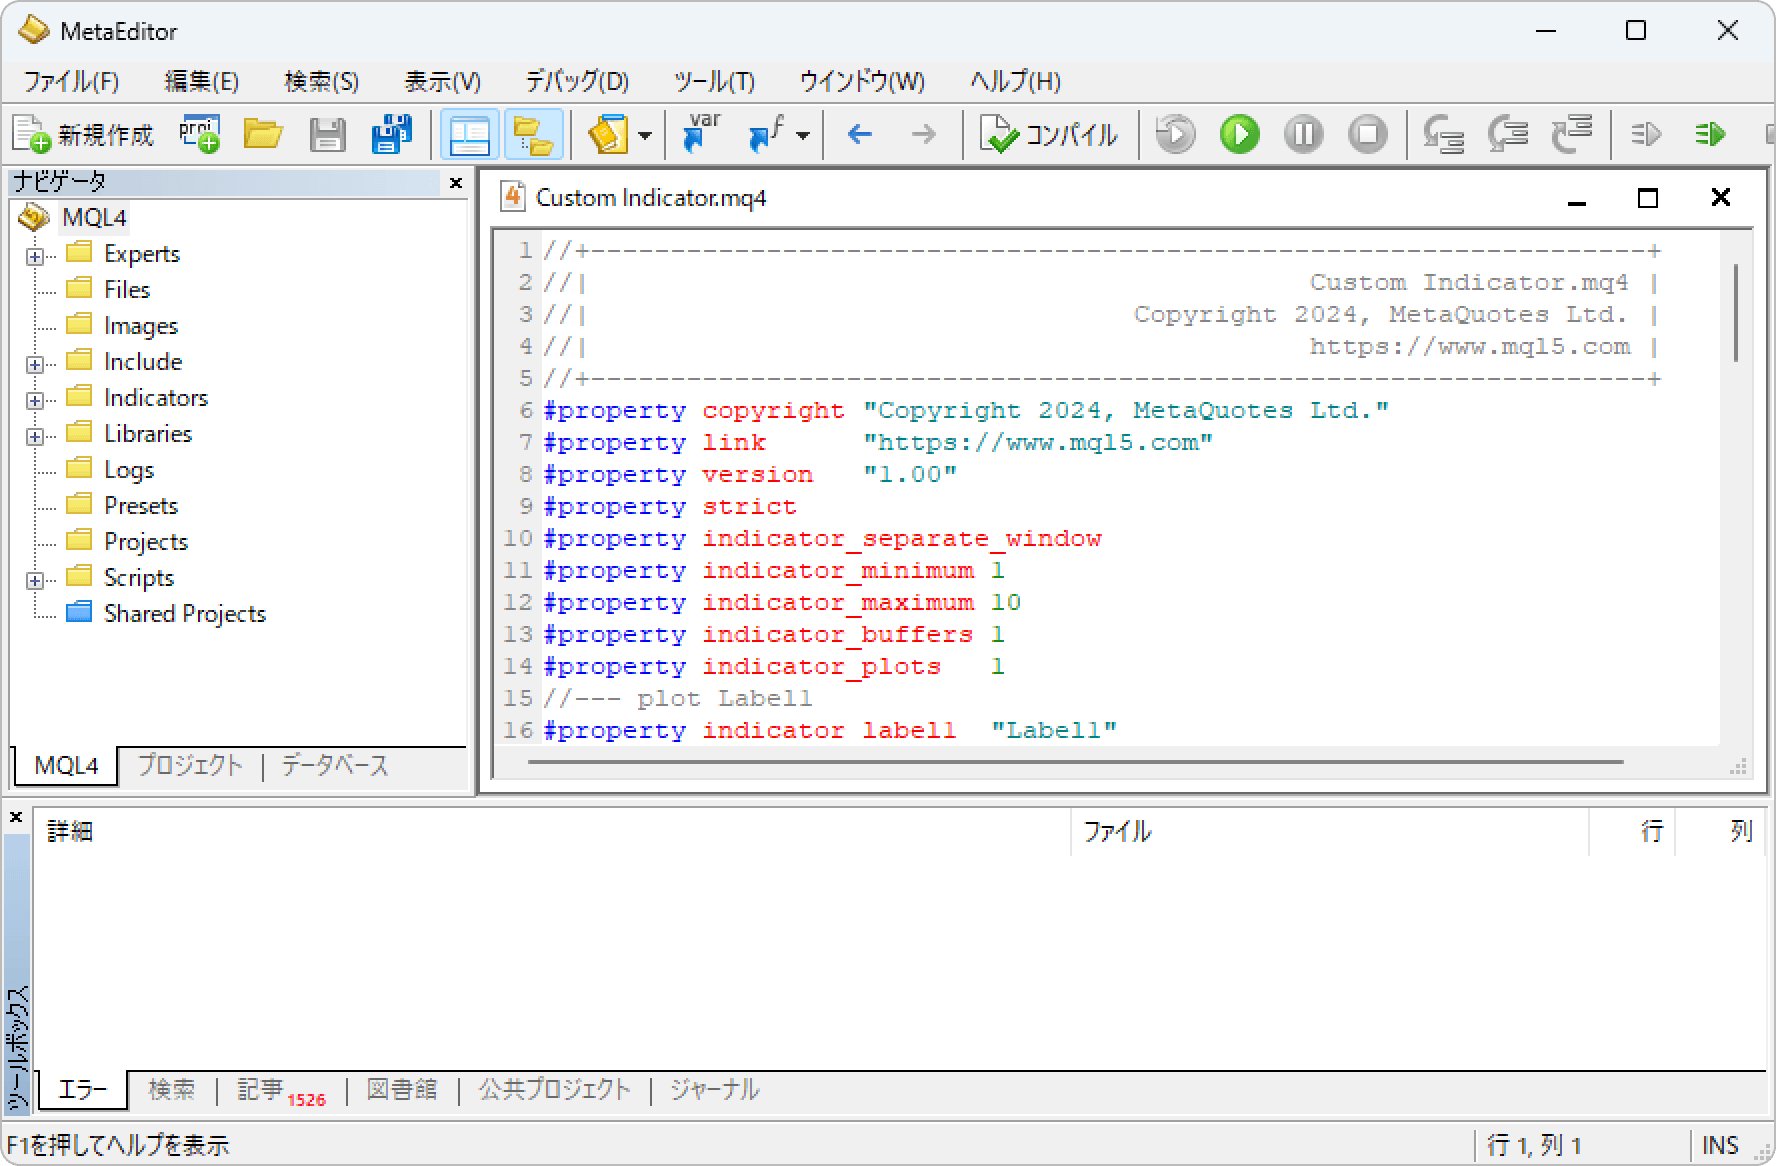Viewport: 1776px width, 1166px height.
Task: Switch to the Articles (記事) toolbox tab
Action: pos(281,1089)
